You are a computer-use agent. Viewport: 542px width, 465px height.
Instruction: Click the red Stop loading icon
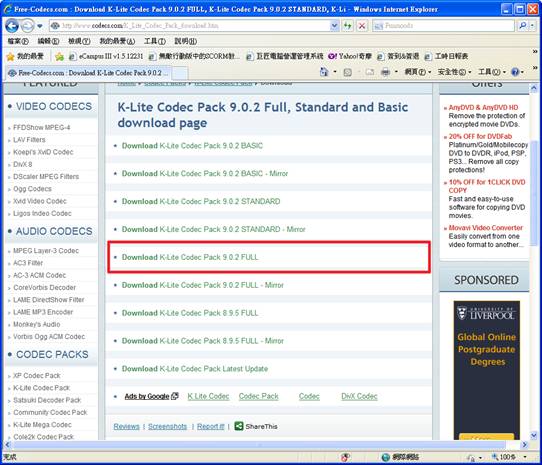(362, 26)
